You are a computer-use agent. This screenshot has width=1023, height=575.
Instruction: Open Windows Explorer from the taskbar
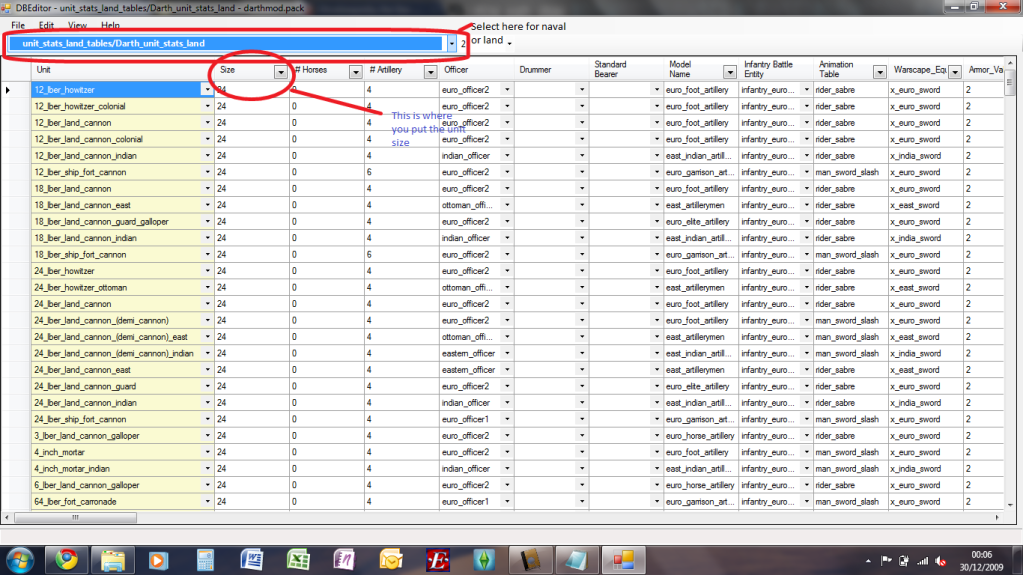pyautogui.click(x=112, y=557)
